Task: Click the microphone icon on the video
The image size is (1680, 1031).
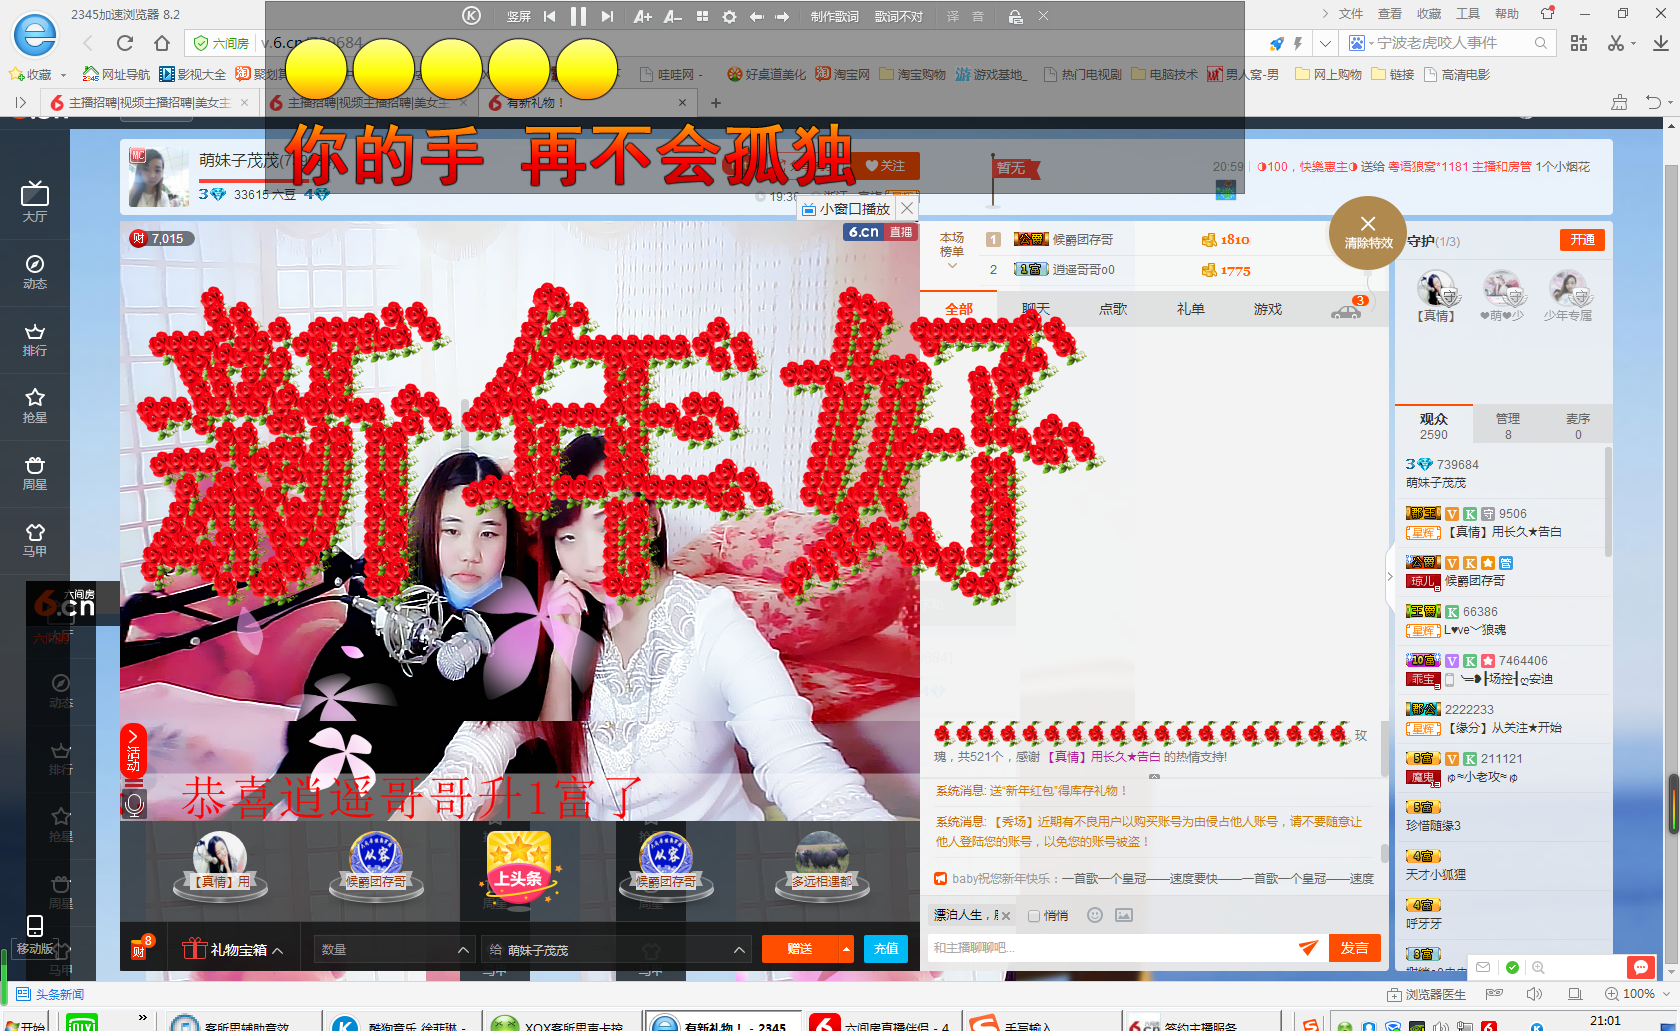Action: click(134, 803)
